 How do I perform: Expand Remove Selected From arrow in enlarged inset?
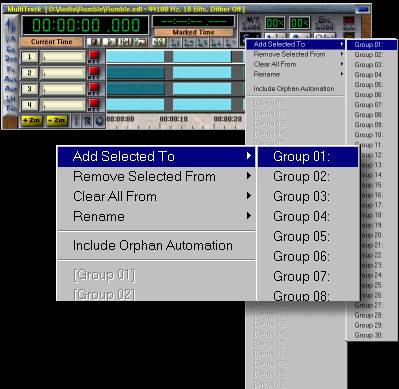tap(249, 176)
